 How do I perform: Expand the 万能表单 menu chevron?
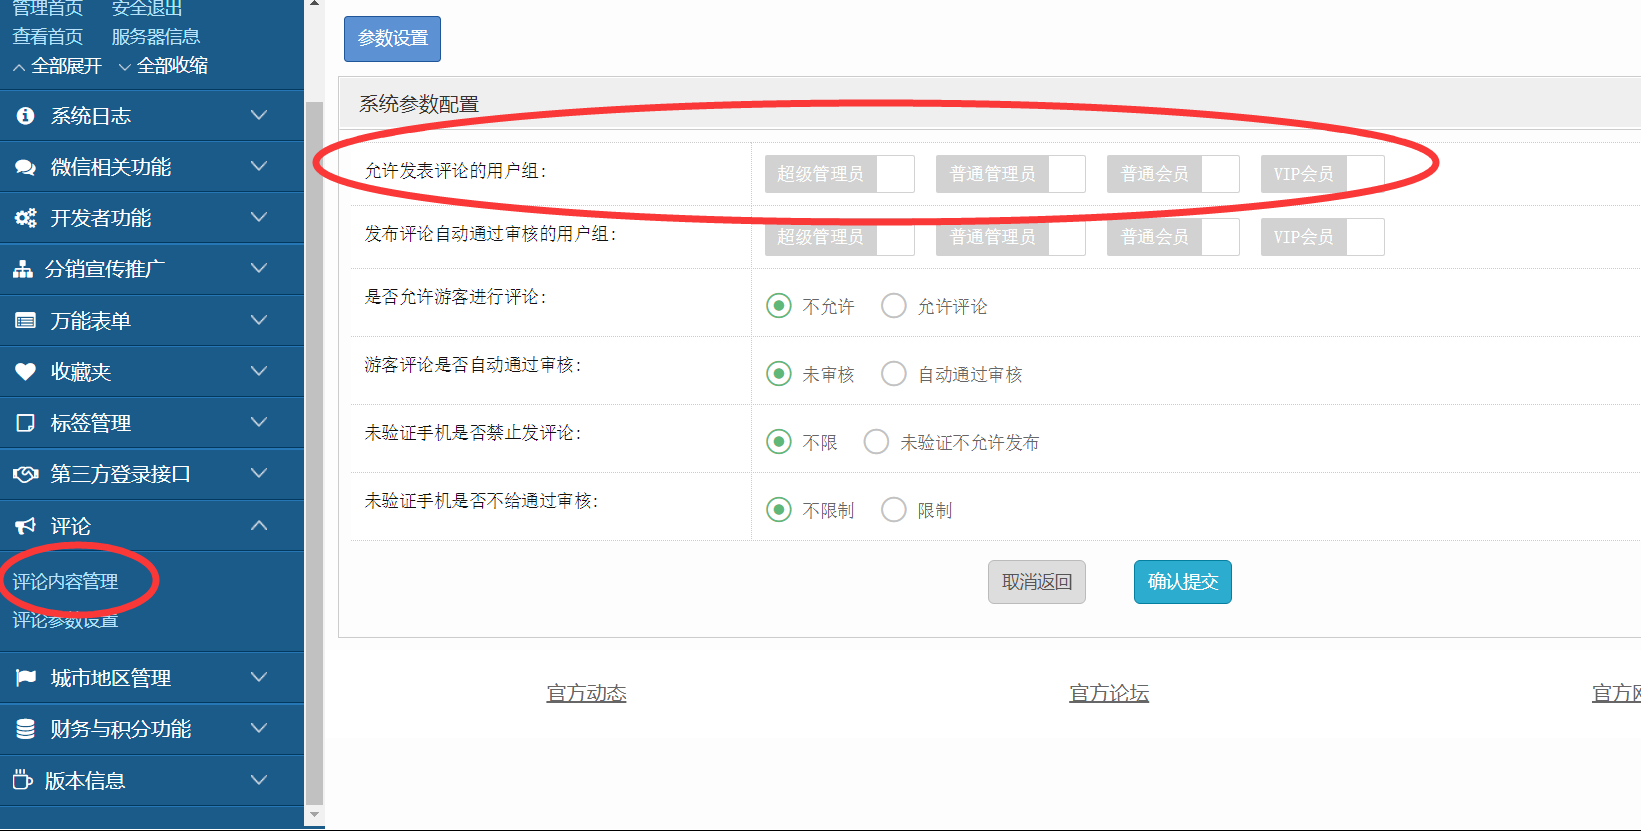click(259, 320)
